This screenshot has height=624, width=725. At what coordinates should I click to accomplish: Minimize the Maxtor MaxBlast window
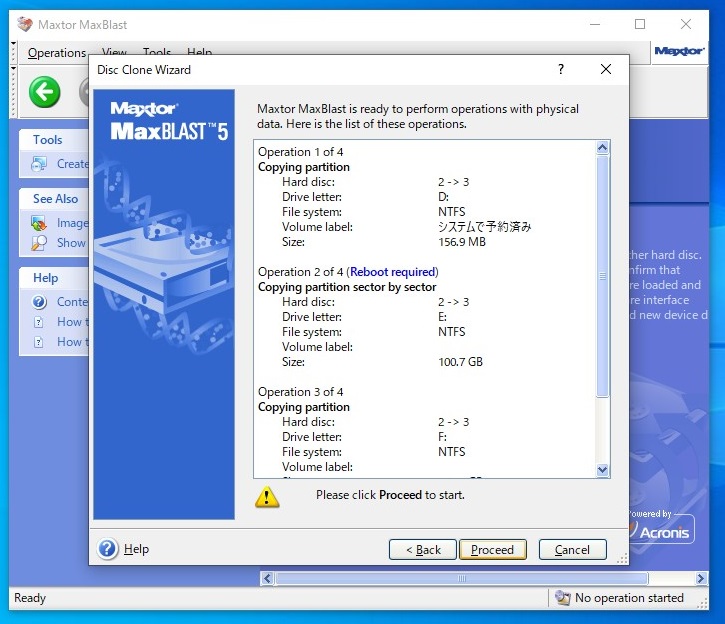(595, 24)
